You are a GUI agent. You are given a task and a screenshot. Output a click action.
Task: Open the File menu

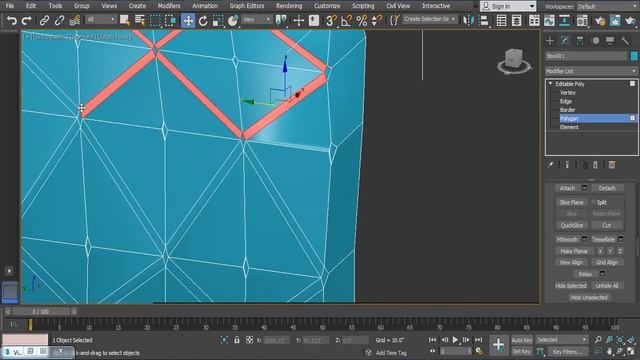click(10, 6)
